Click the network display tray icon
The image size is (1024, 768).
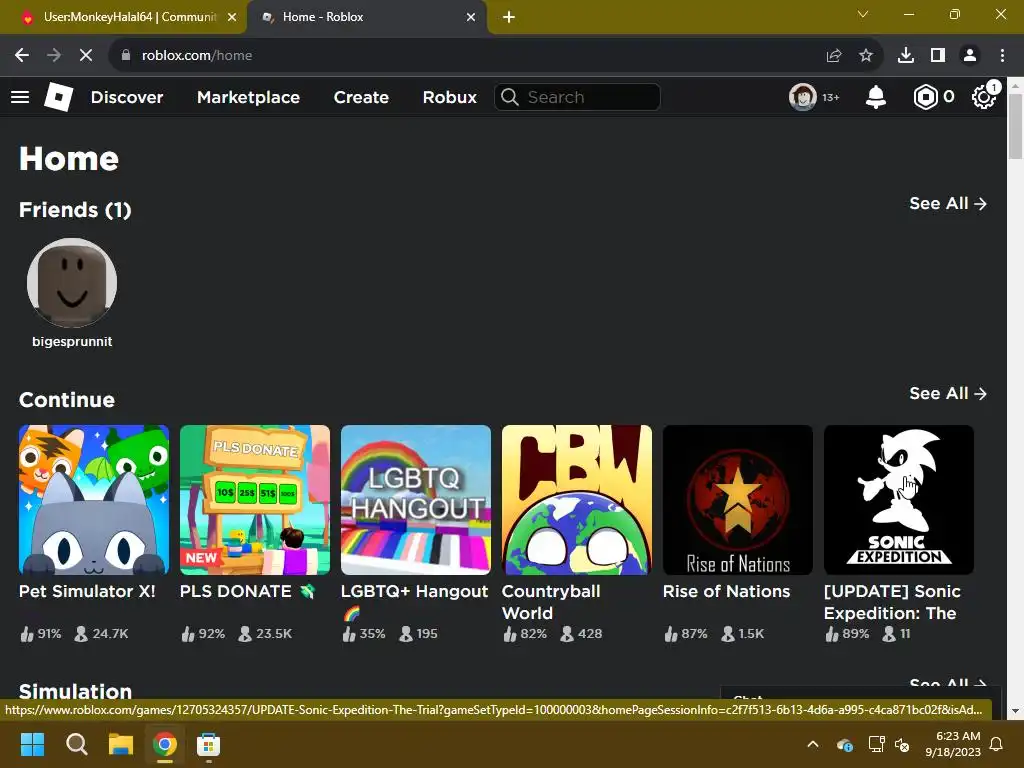point(876,744)
